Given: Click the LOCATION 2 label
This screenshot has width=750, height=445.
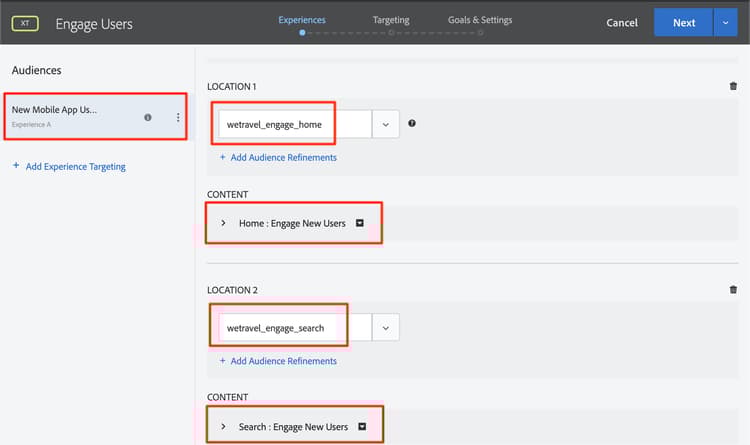Looking at the screenshot, I should (x=232, y=290).
